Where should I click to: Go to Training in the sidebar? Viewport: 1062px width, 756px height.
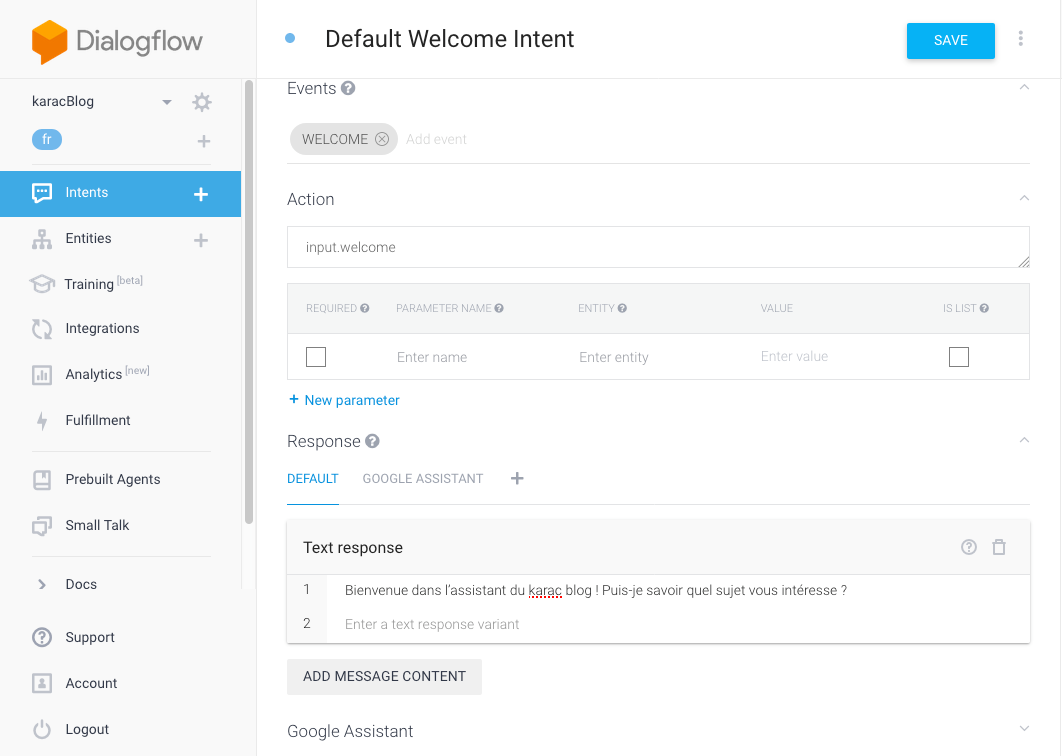pyautogui.click(x=89, y=285)
